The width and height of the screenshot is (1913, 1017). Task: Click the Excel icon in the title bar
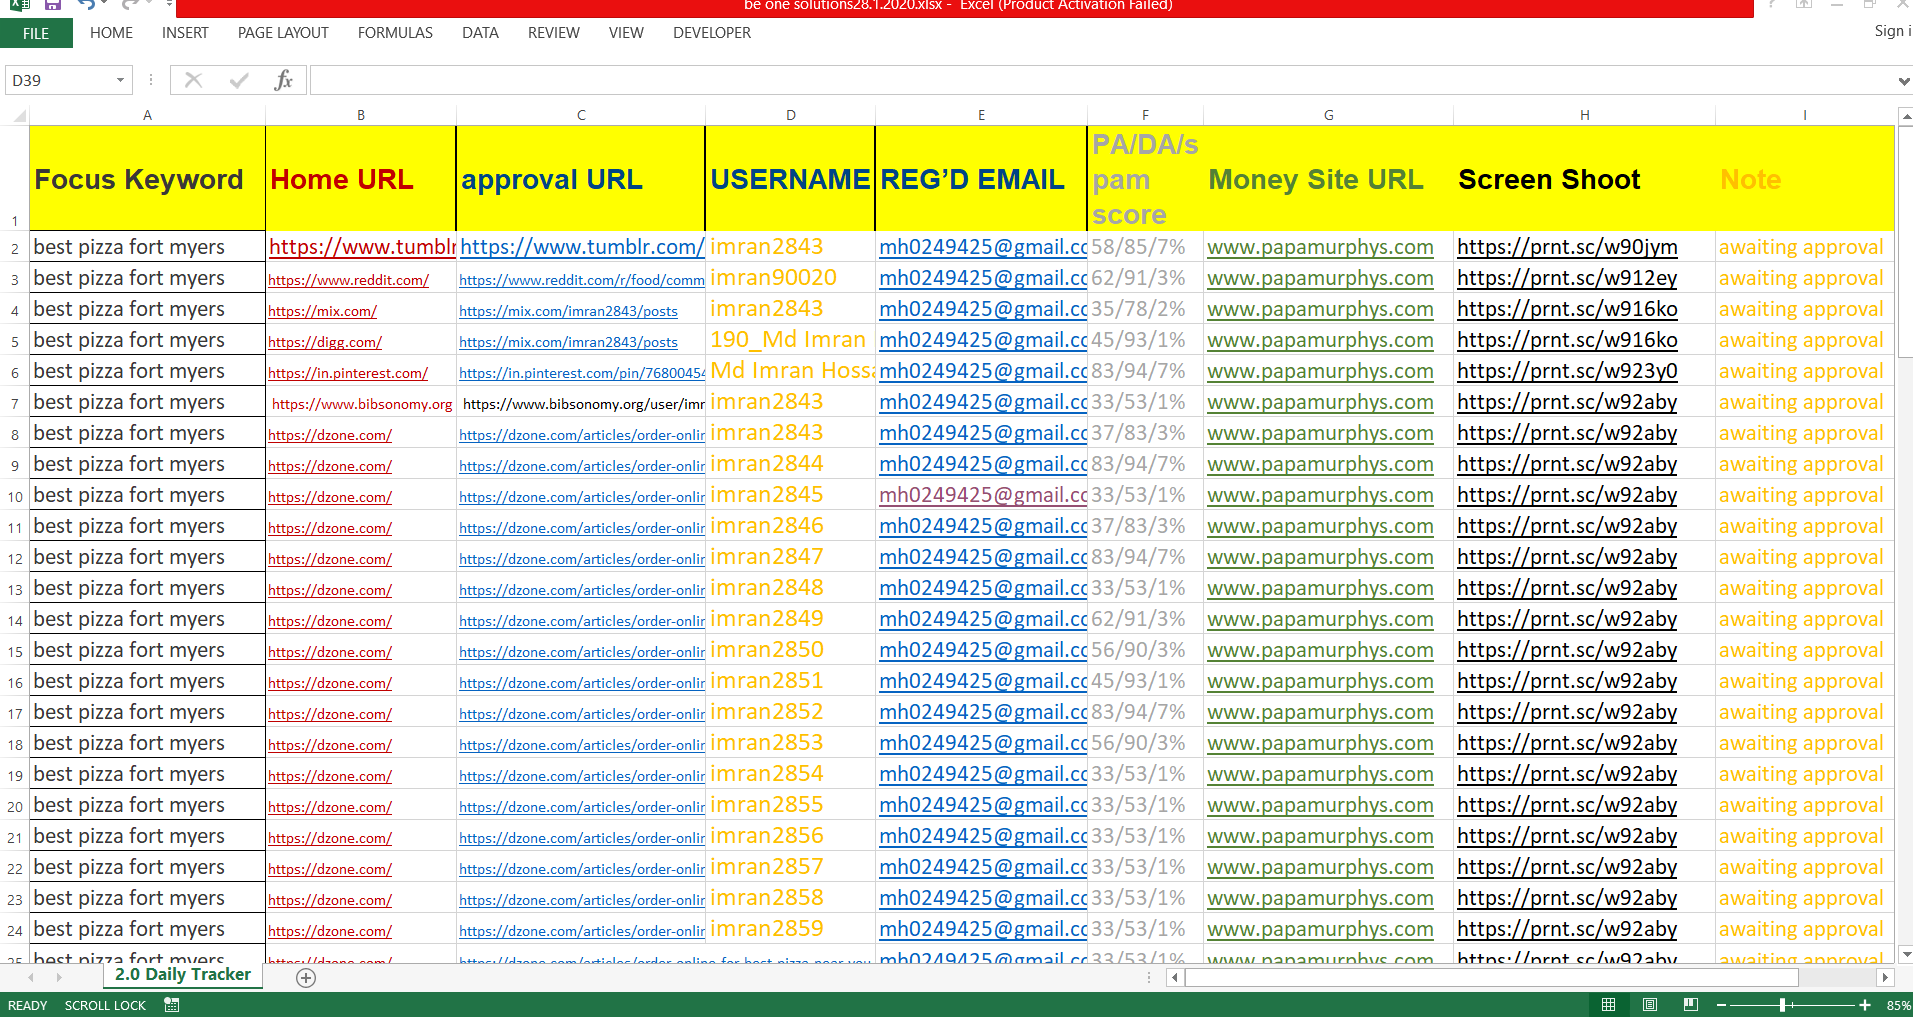tap(20, 6)
